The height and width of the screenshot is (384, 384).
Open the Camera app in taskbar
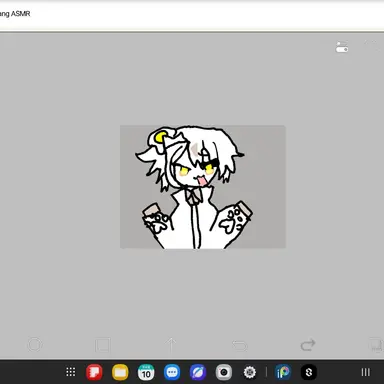(x=224, y=372)
